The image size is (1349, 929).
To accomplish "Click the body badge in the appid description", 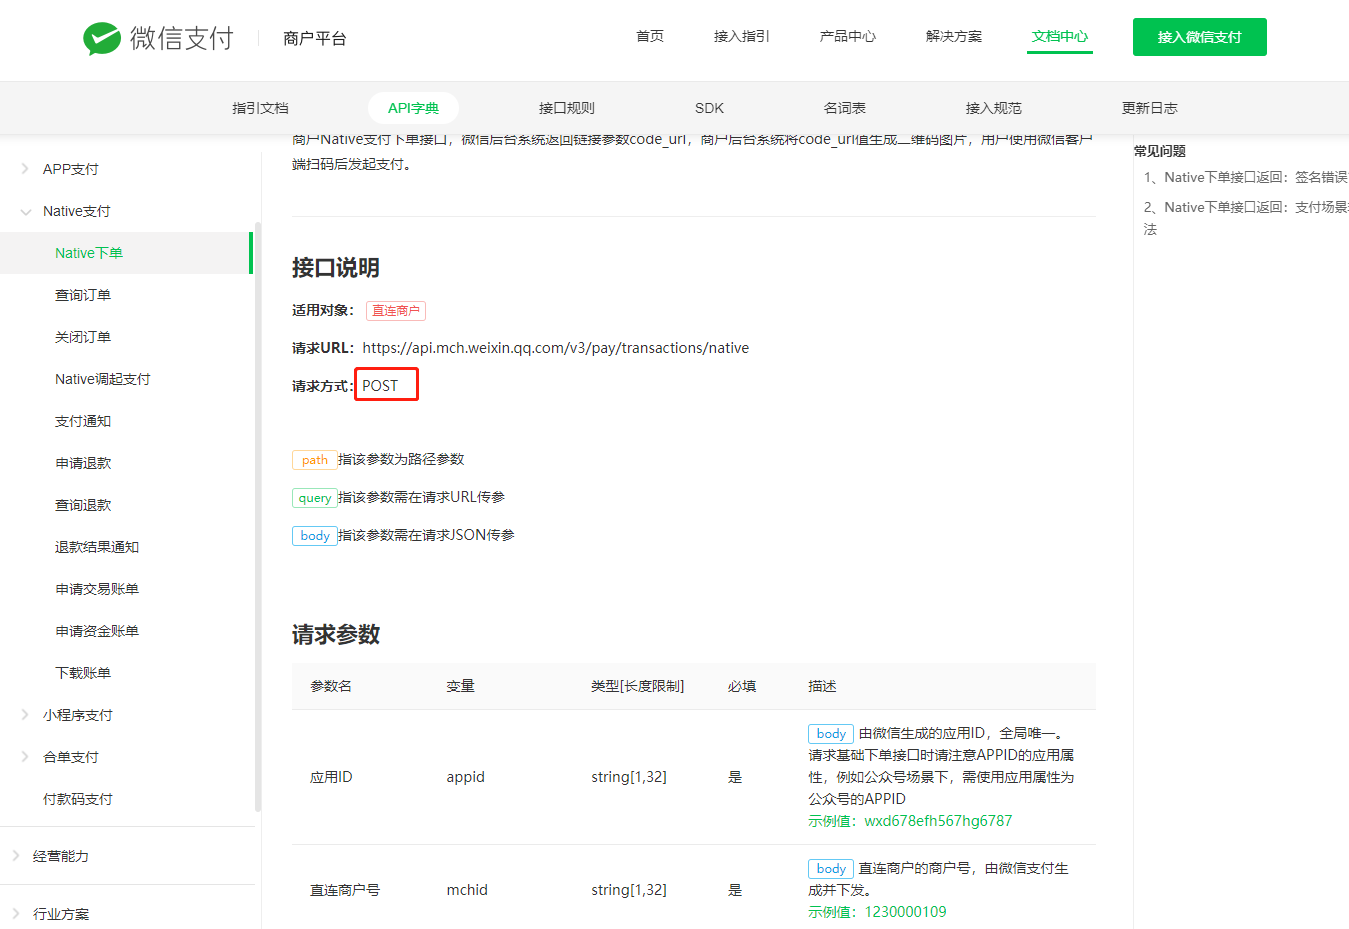I will tap(830, 733).
